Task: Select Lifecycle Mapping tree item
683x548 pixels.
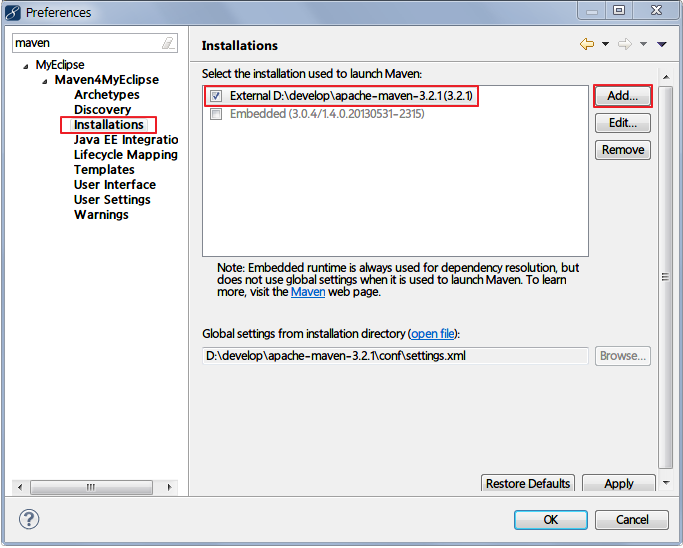Action: click(x=126, y=155)
